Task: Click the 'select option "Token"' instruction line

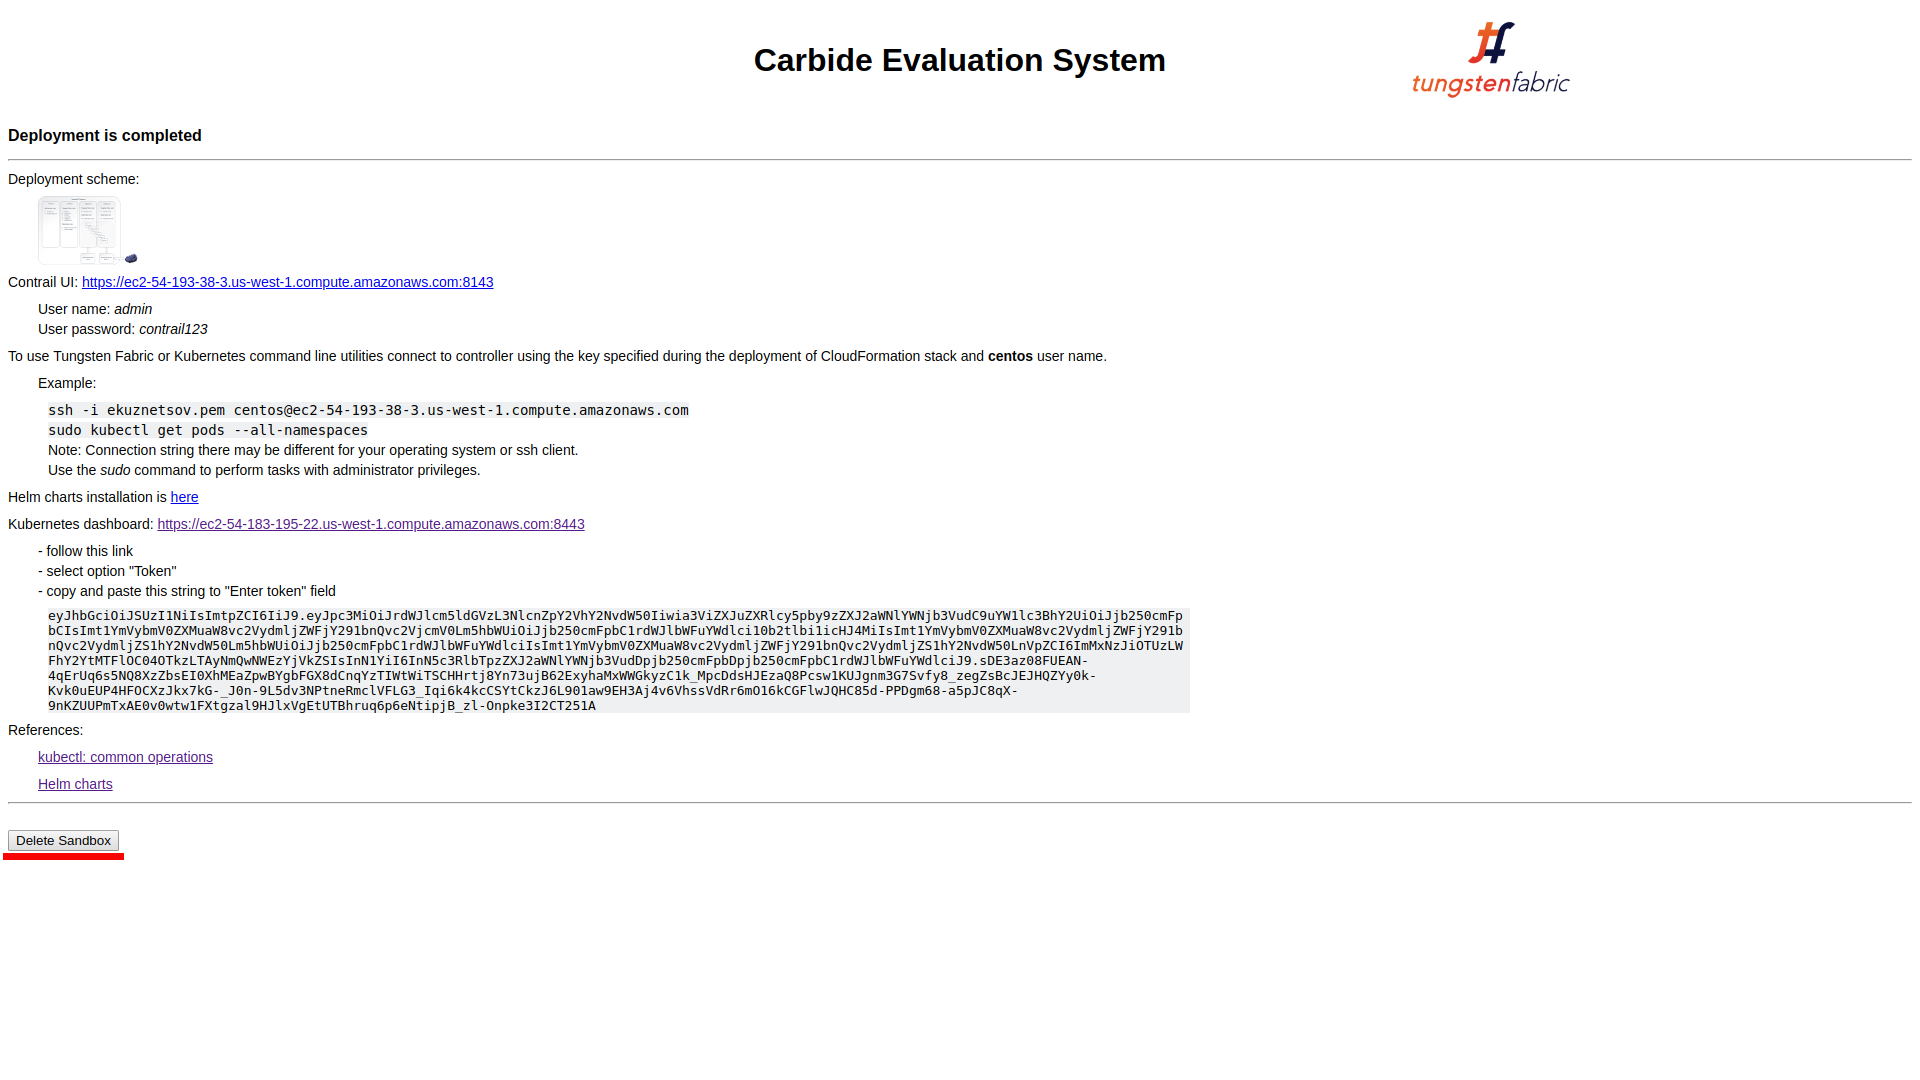Action: [107, 571]
